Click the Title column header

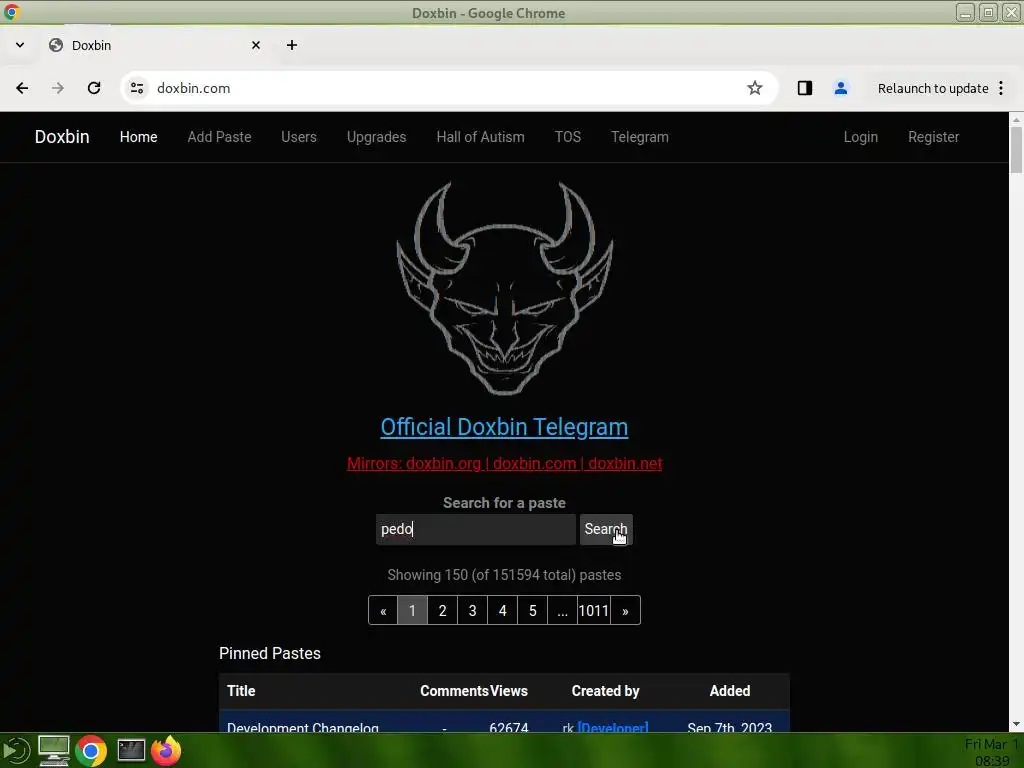point(241,691)
